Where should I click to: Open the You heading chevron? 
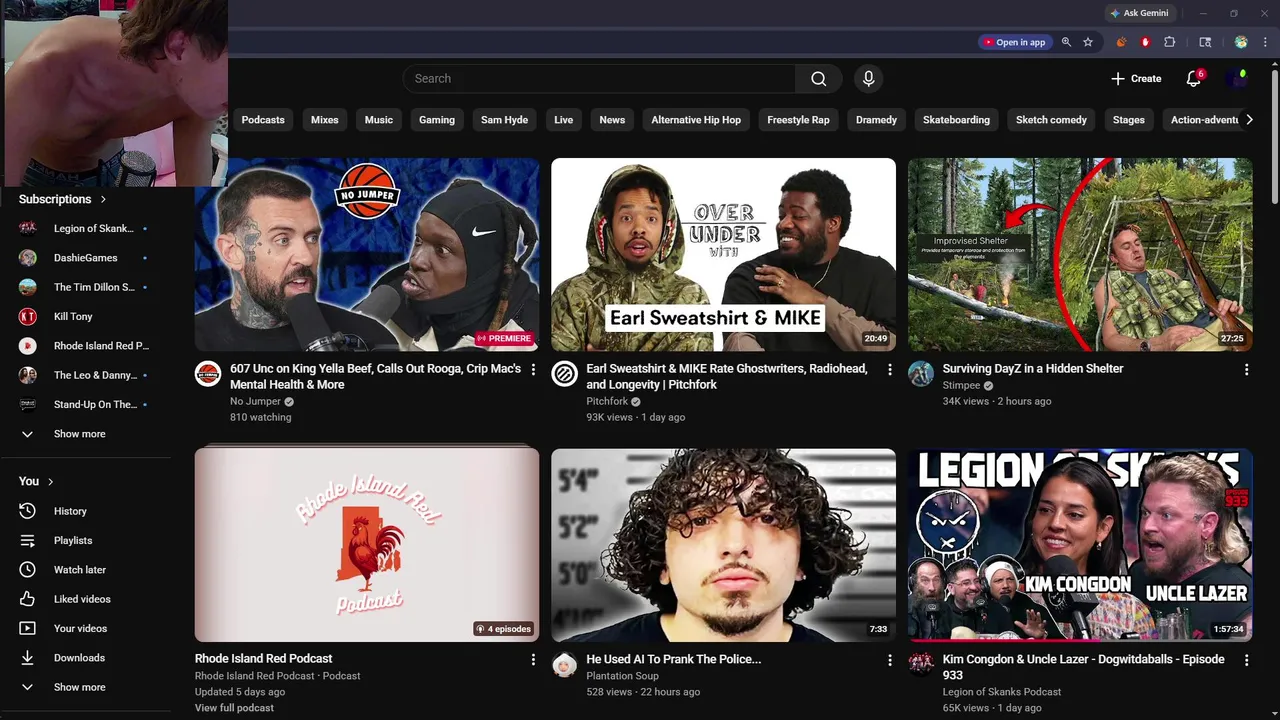pyautogui.click(x=50, y=481)
